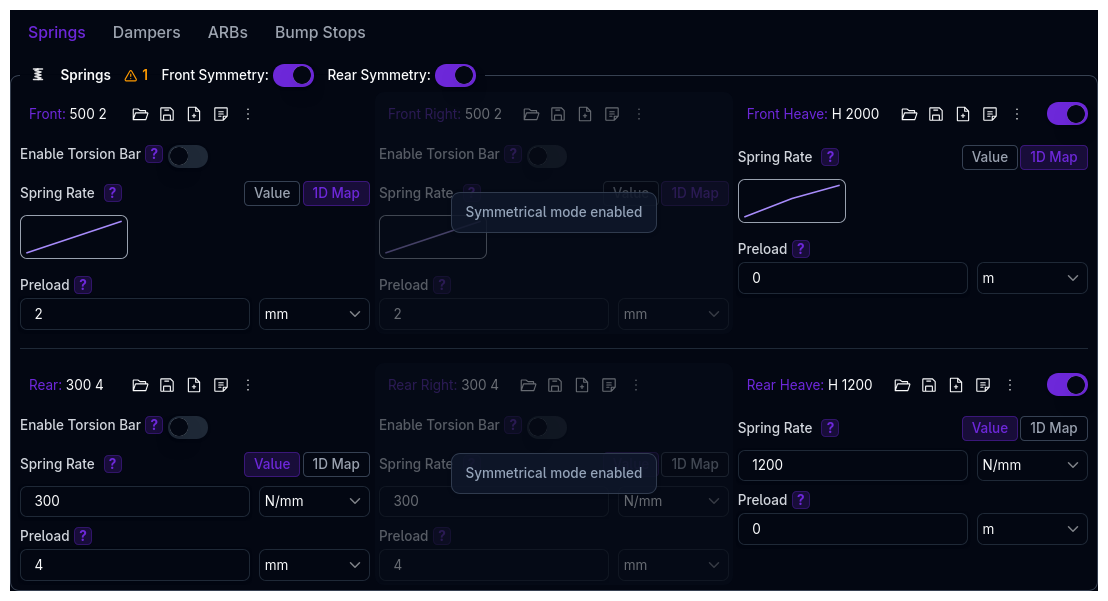Select 1D Map for Rear Spring Rate
The width and height of the screenshot is (1108, 601).
point(336,464)
